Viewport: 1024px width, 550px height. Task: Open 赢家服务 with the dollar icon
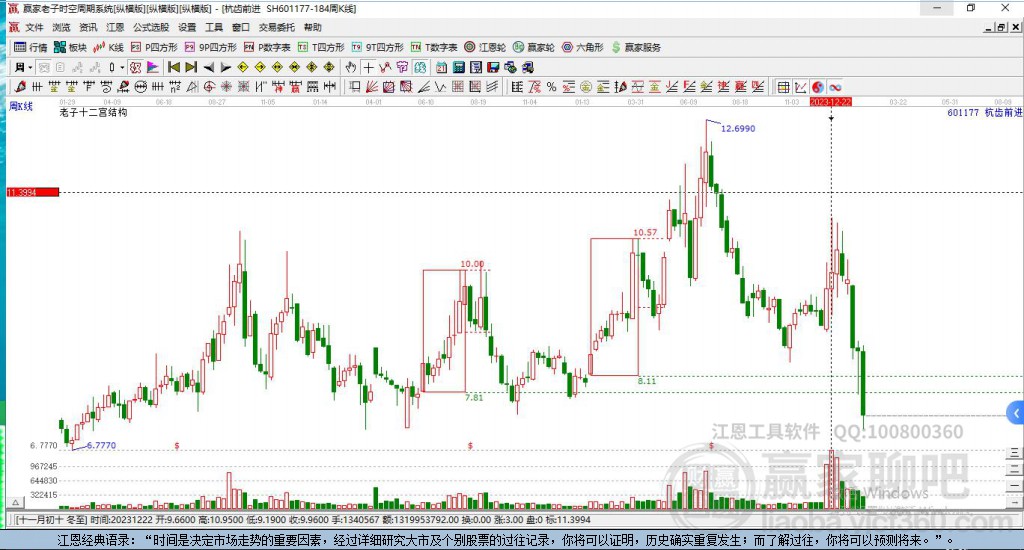coord(636,47)
